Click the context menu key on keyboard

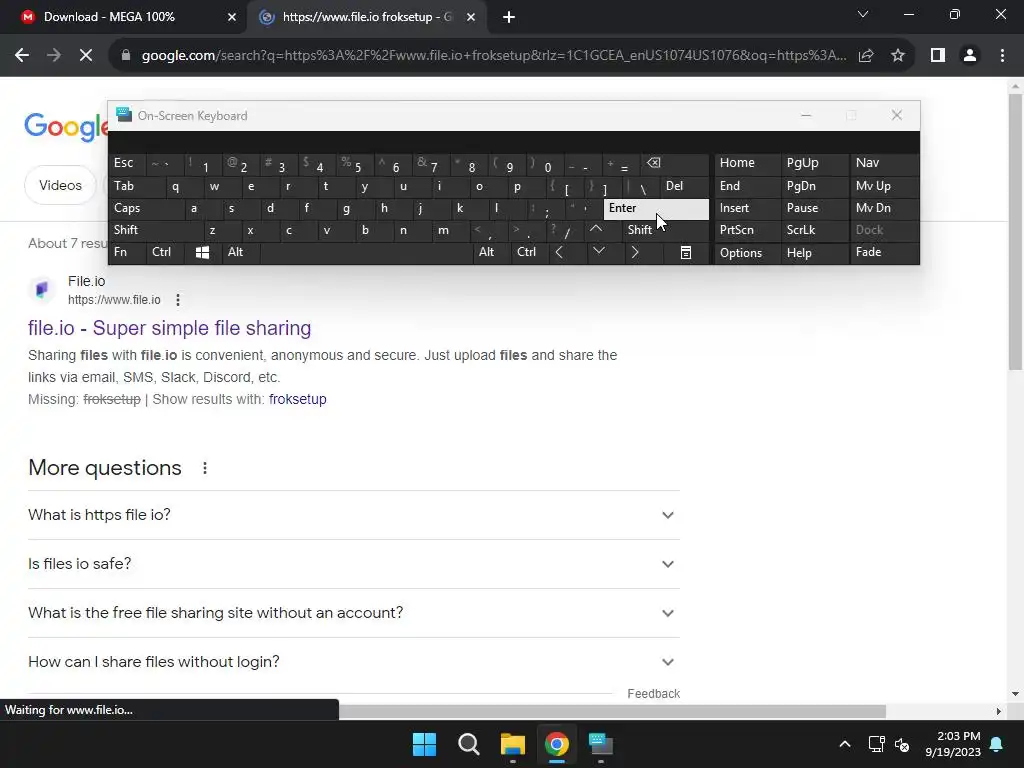pos(686,252)
